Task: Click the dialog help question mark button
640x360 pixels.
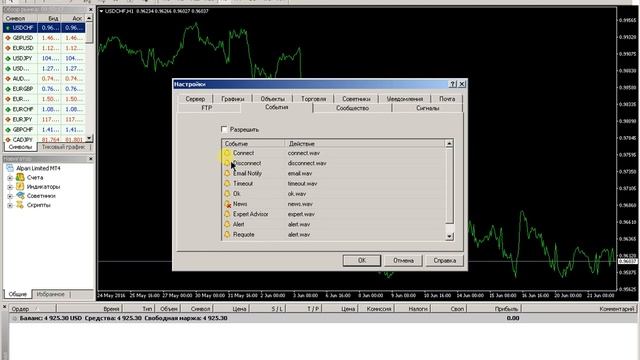Action: click(x=453, y=84)
